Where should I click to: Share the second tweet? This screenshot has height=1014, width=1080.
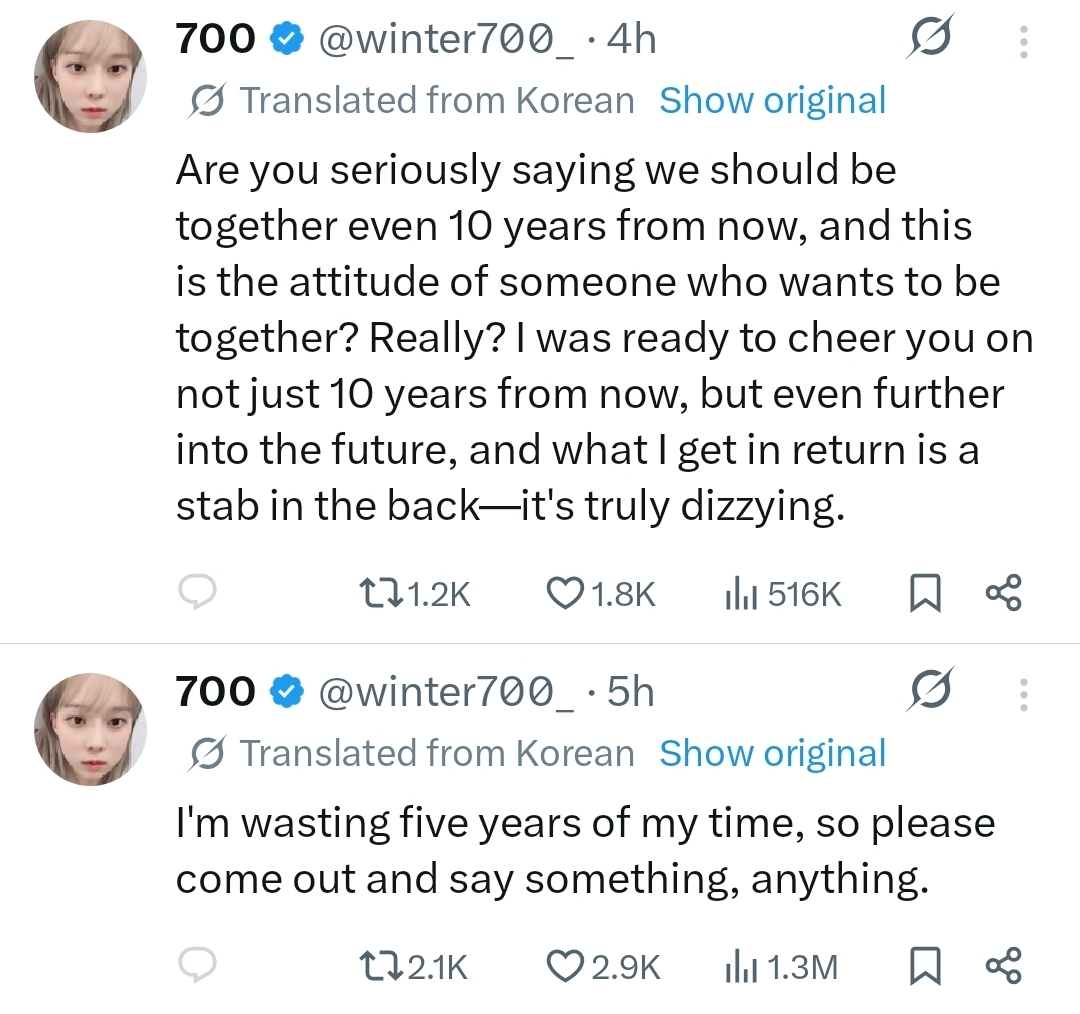[x=1004, y=966]
